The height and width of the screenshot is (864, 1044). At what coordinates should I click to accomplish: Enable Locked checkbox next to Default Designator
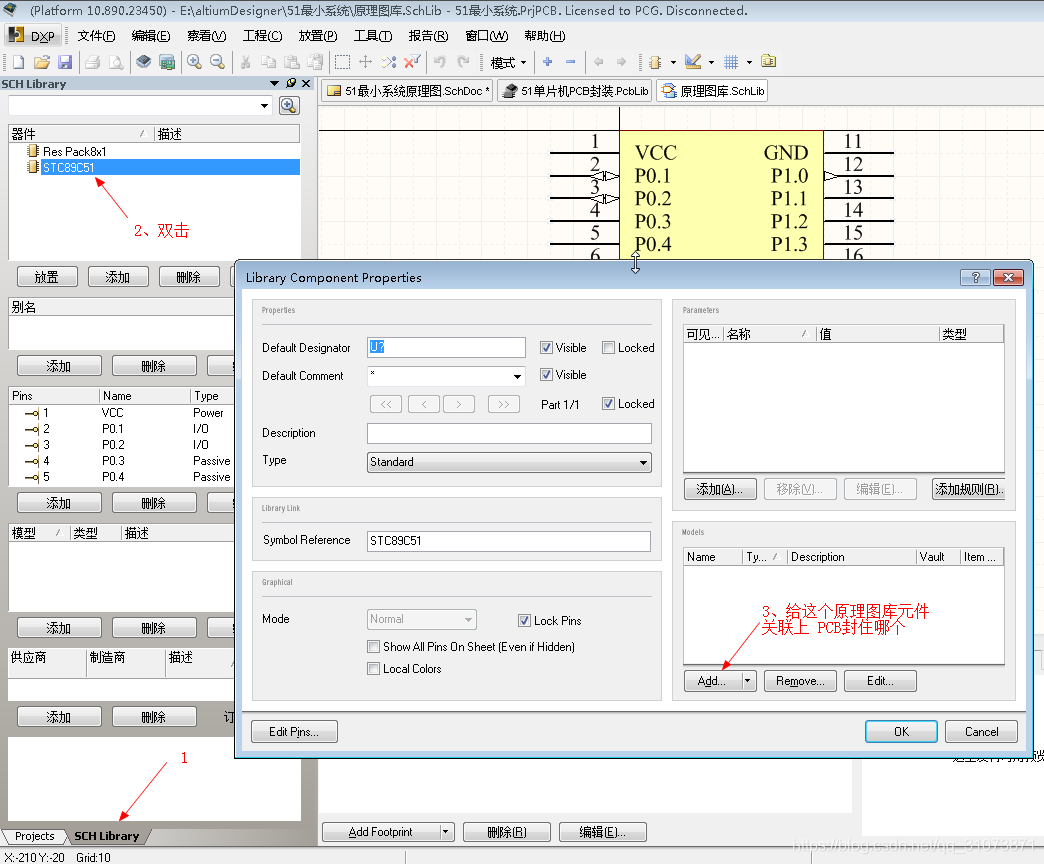608,348
